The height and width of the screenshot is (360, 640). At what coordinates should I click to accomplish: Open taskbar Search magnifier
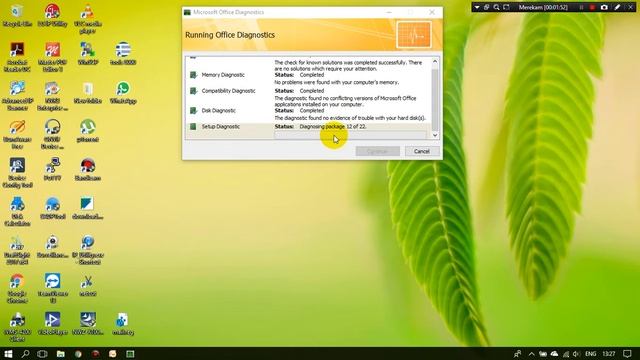[x=25, y=353]
